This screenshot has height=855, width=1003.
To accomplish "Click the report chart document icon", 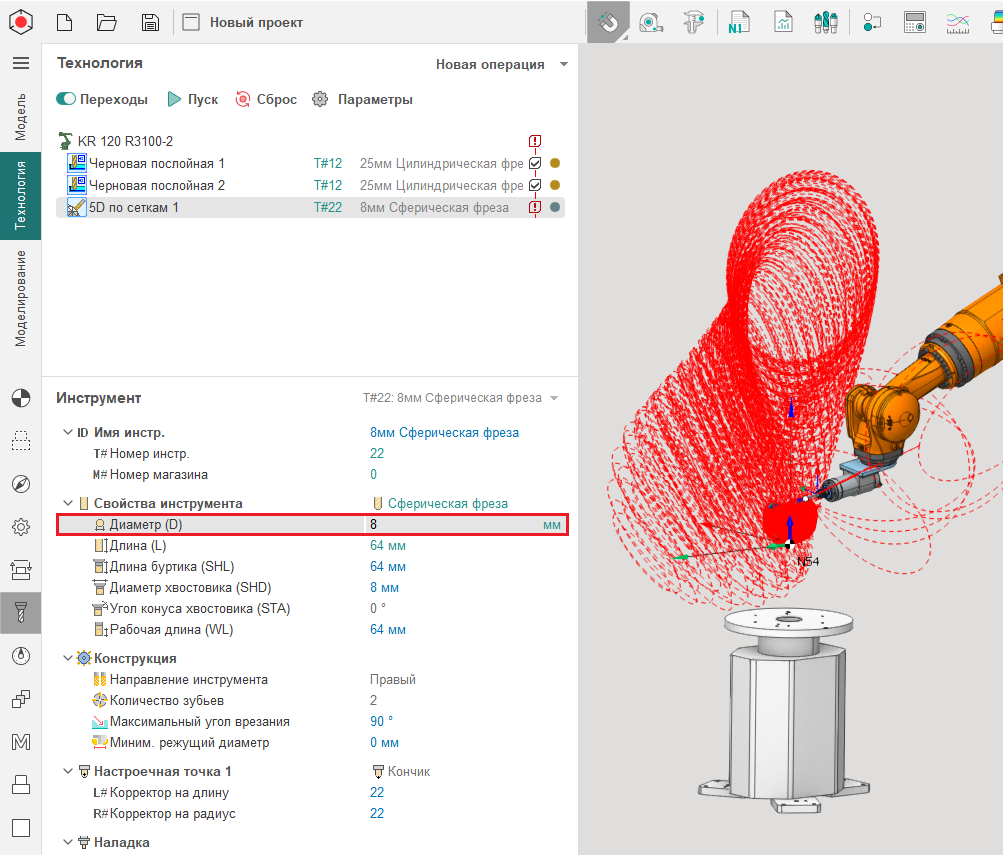I will coord(783,22).
